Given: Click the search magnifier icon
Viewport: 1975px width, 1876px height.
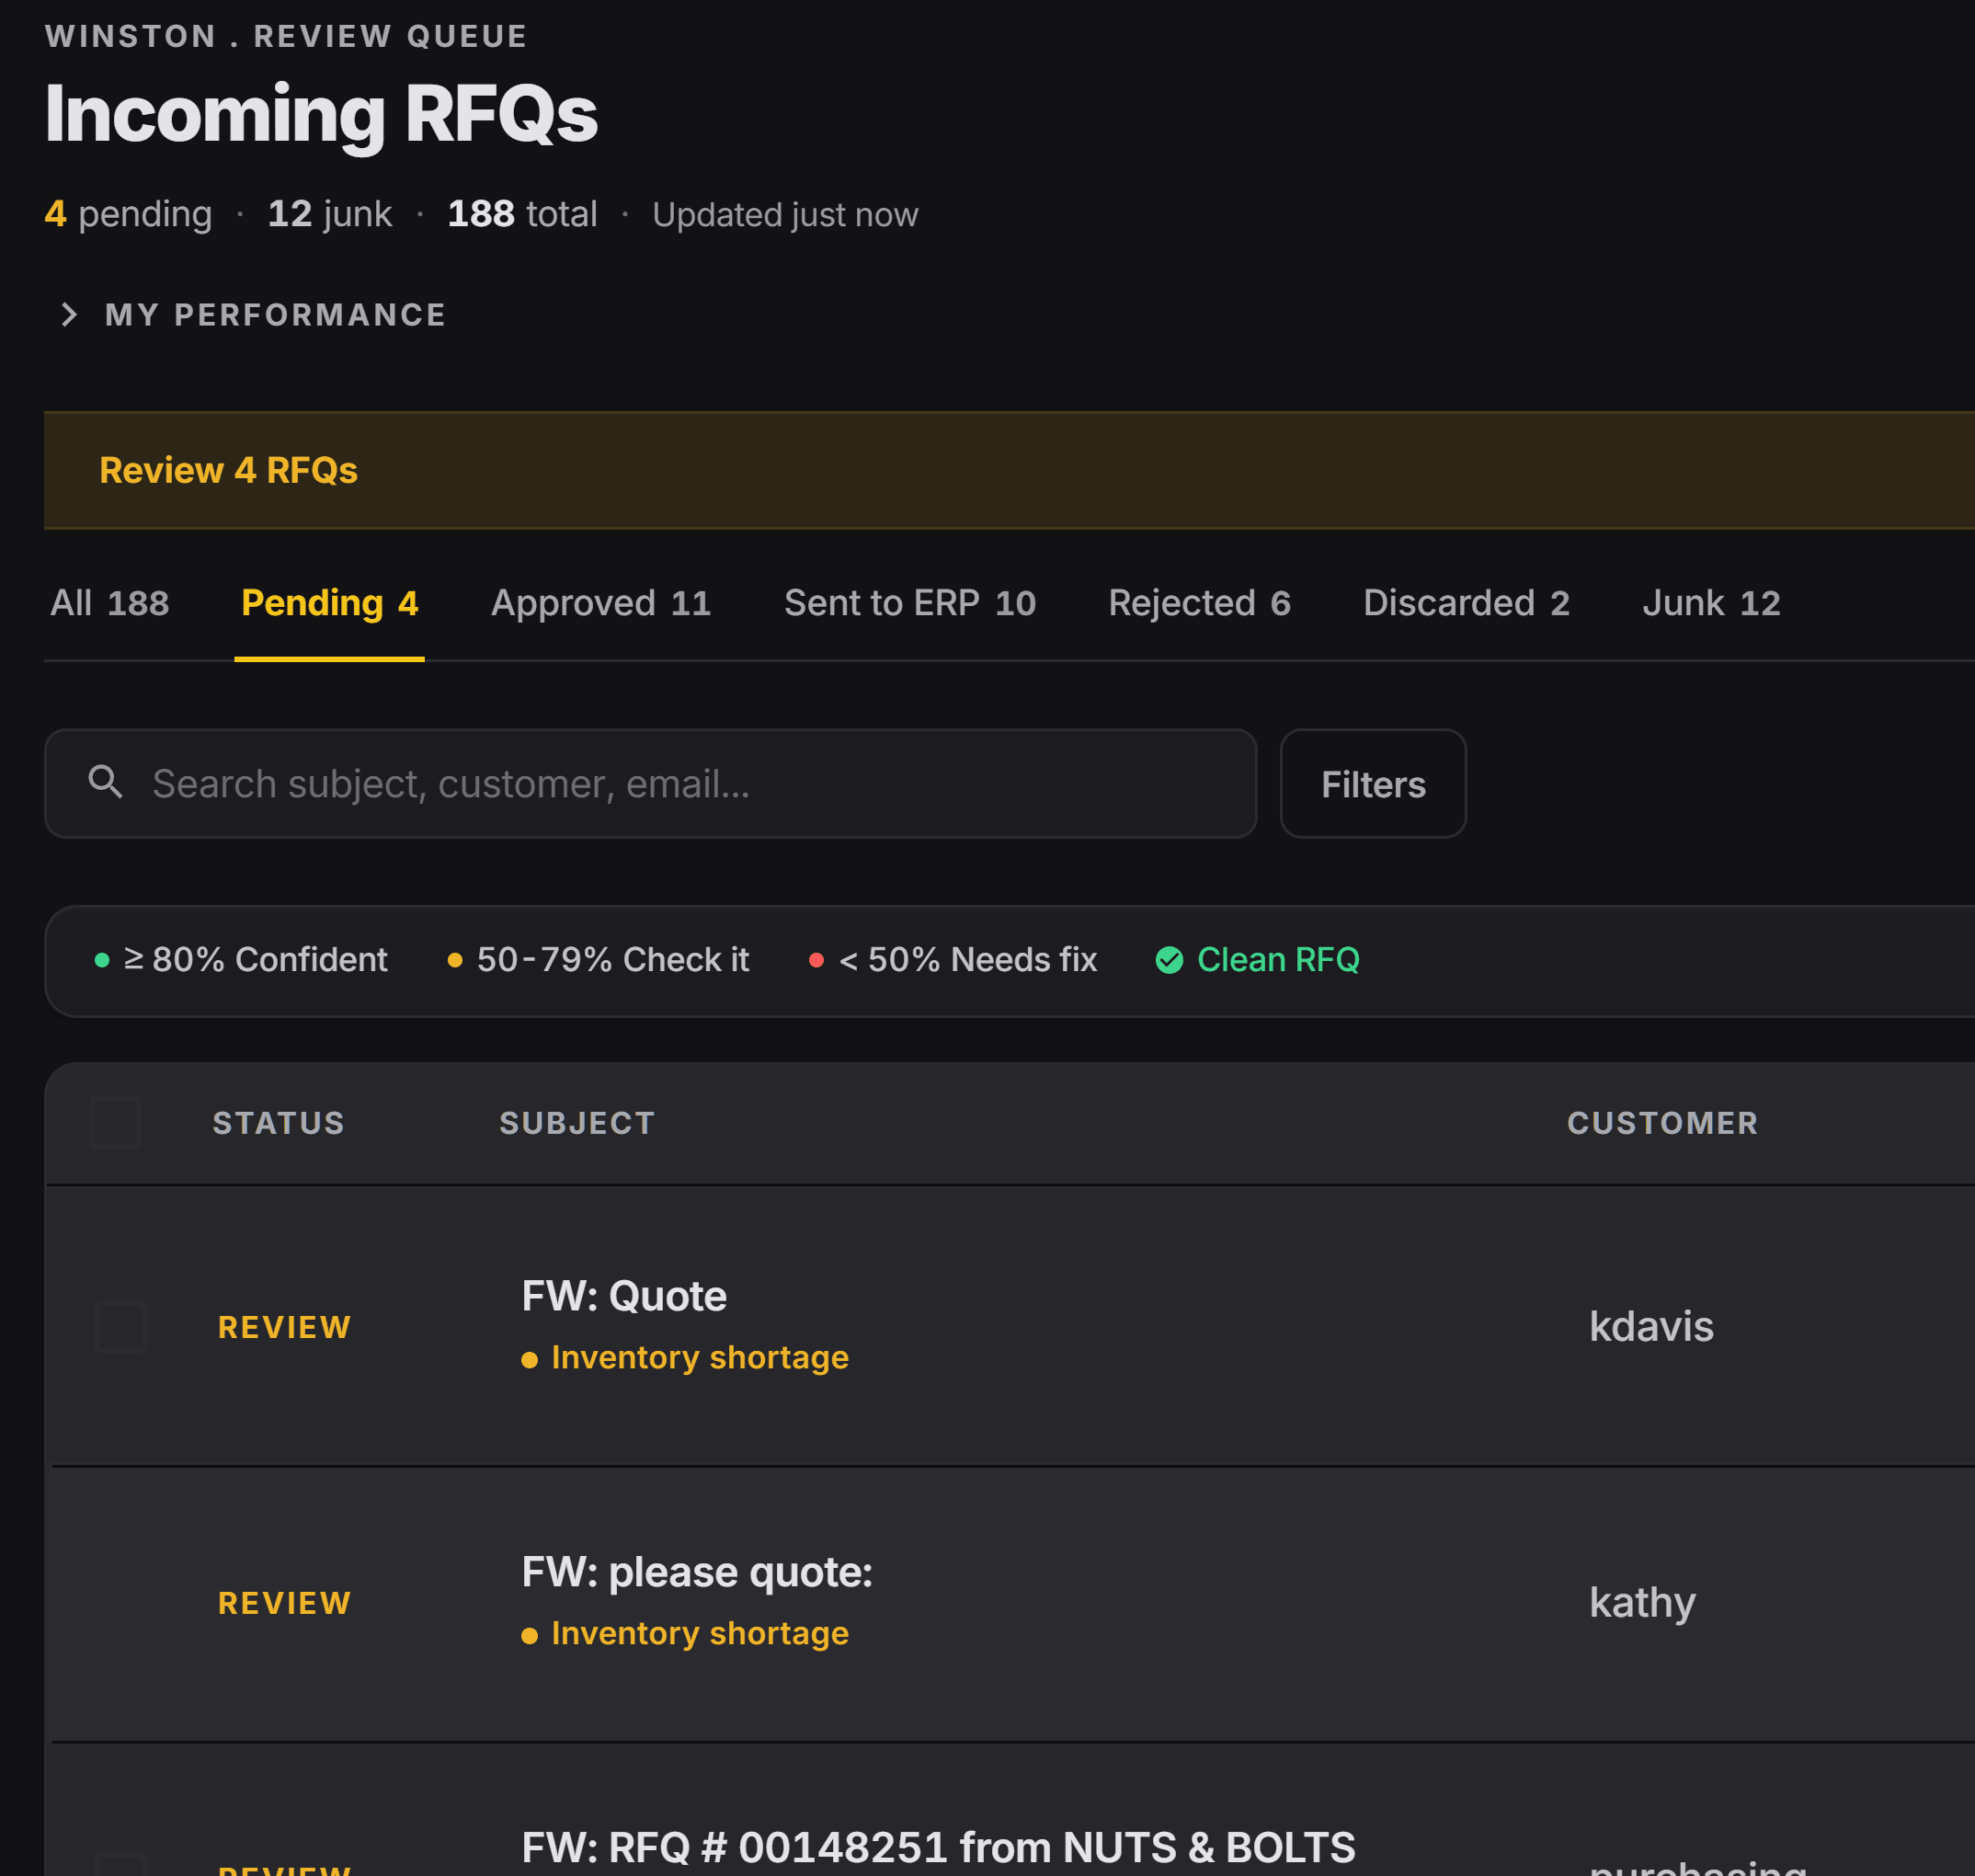Looking at the screenshot, I should click(106, 782).
